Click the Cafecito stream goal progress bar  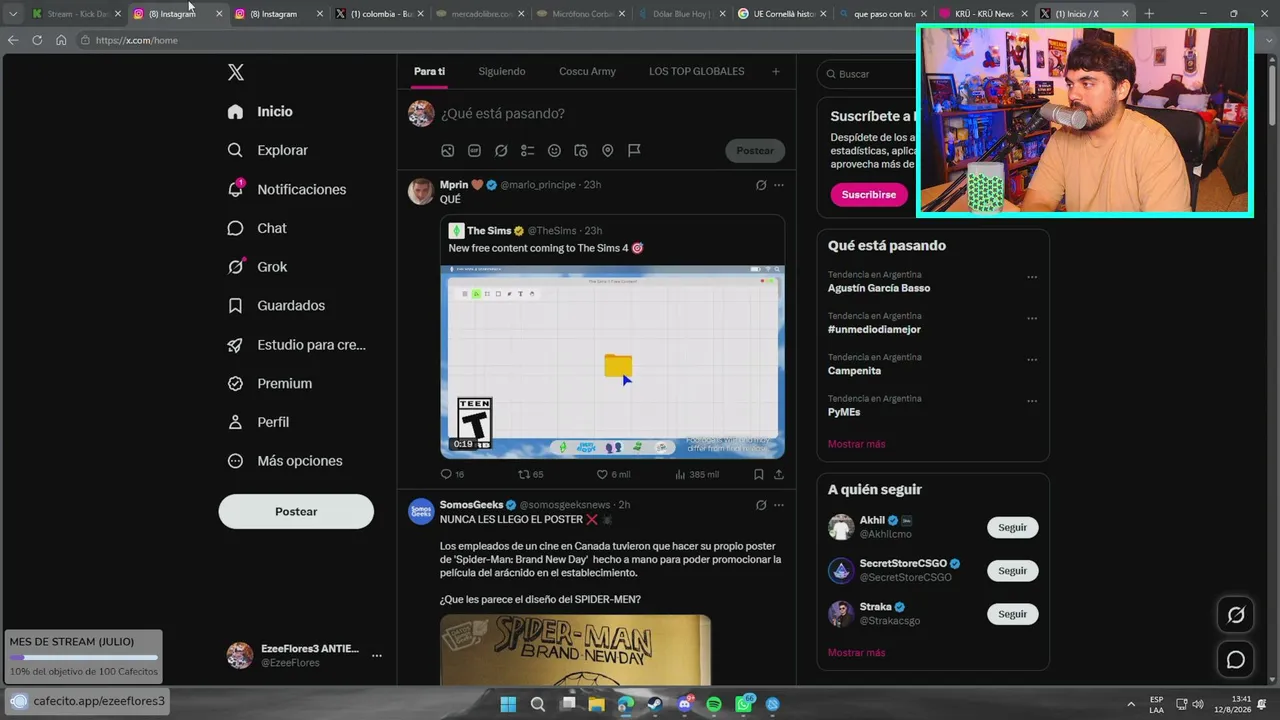pyautogui.click(x=84, y=657)
